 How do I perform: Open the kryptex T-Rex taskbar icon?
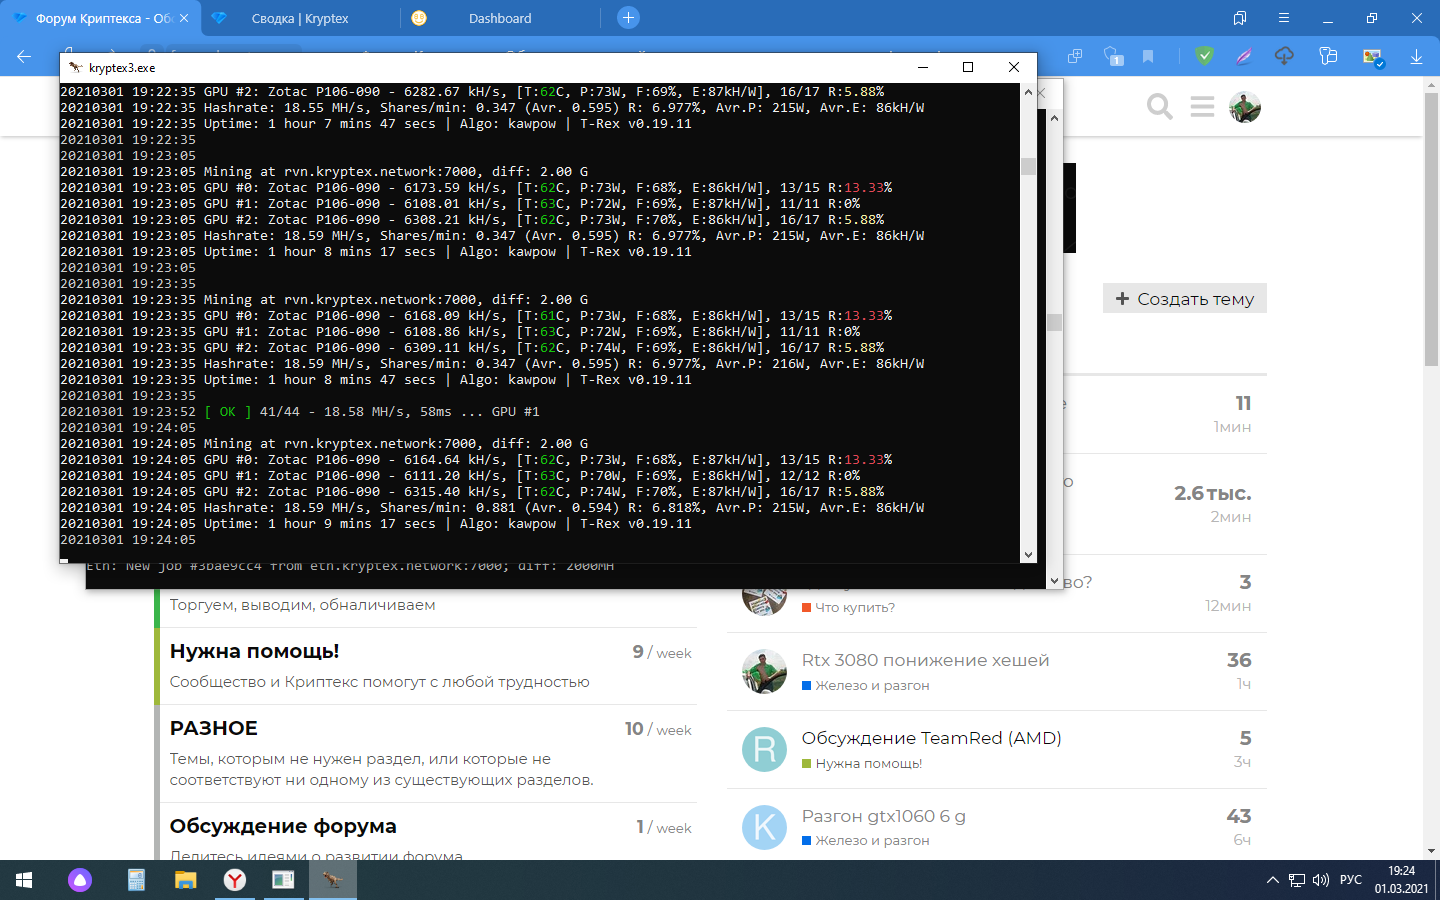(332, 880)
